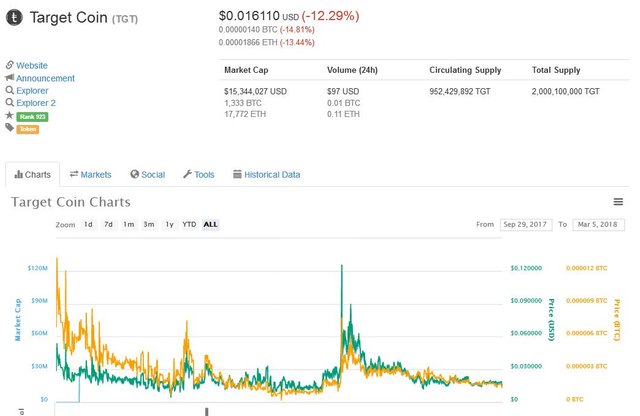
Task: Set chart zoom to 1m
Action: click(x=129, y=224)
